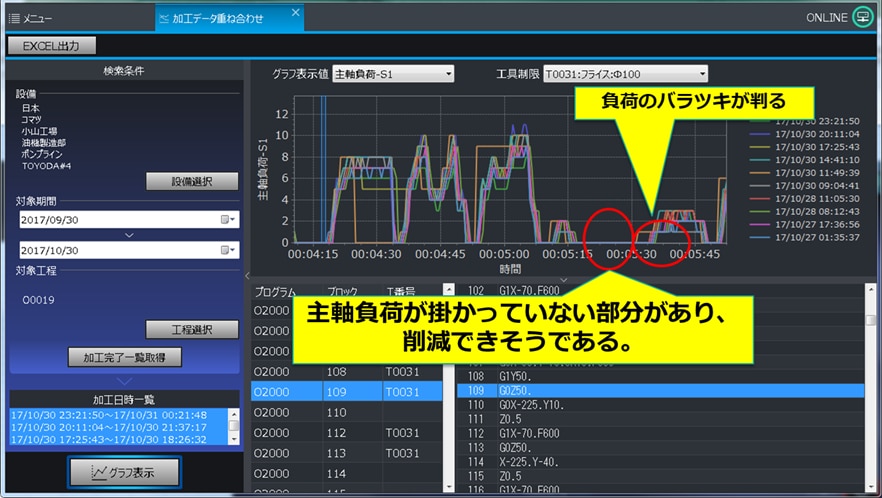Click the 設備選択 button

(192, 181)
